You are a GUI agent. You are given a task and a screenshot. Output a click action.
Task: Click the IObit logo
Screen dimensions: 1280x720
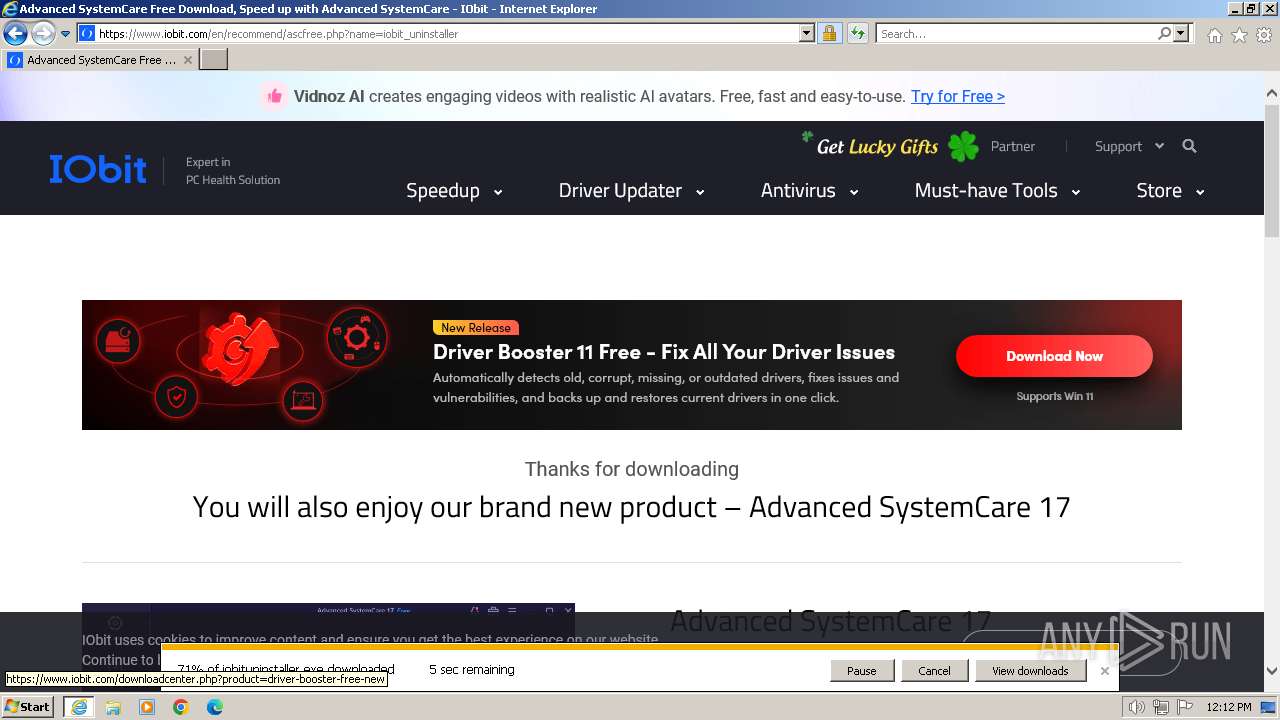(98, 169)
